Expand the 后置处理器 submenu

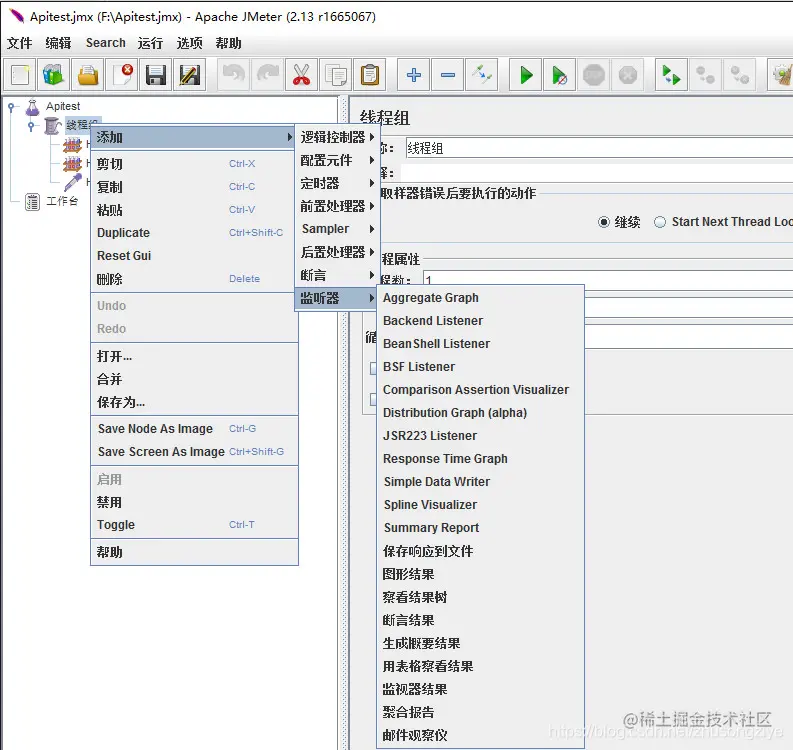(337, 252)
